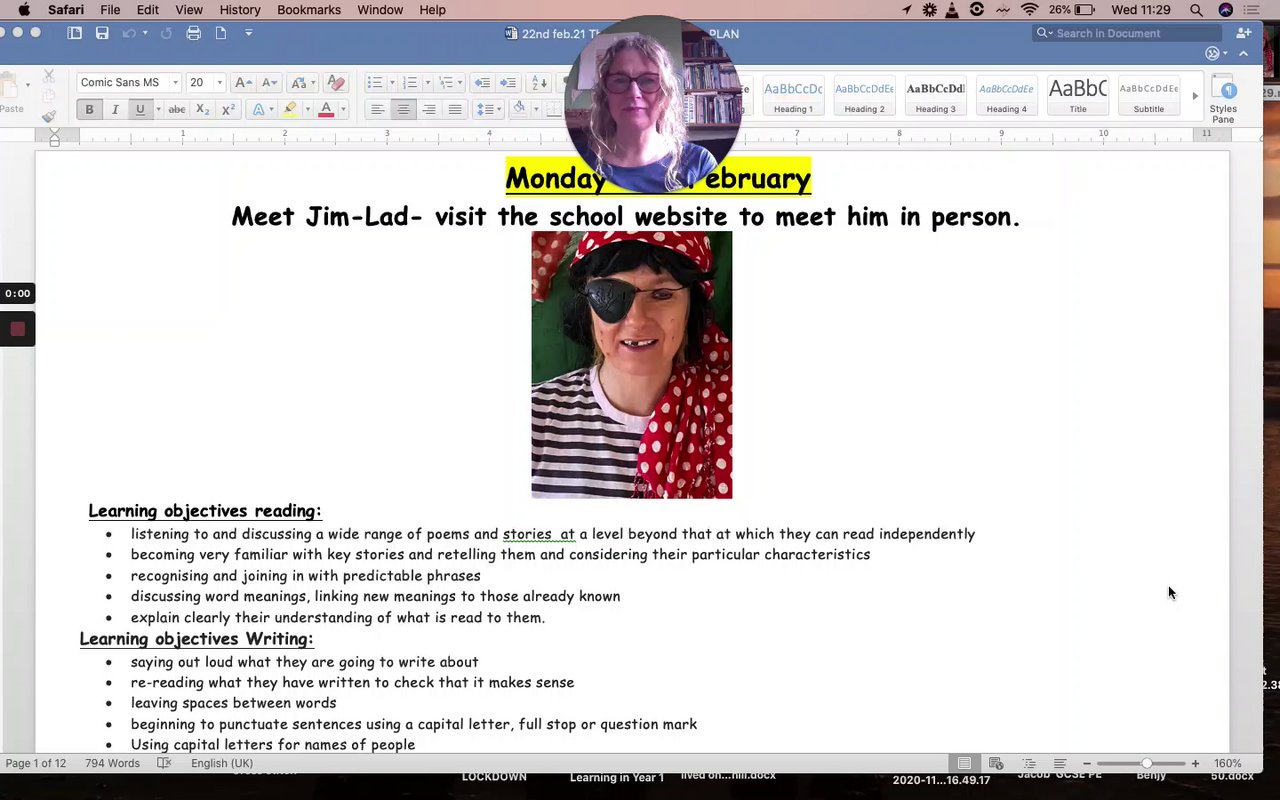Click the Undo arrow icon
The image size is (1280, 800).
[129, 33]
